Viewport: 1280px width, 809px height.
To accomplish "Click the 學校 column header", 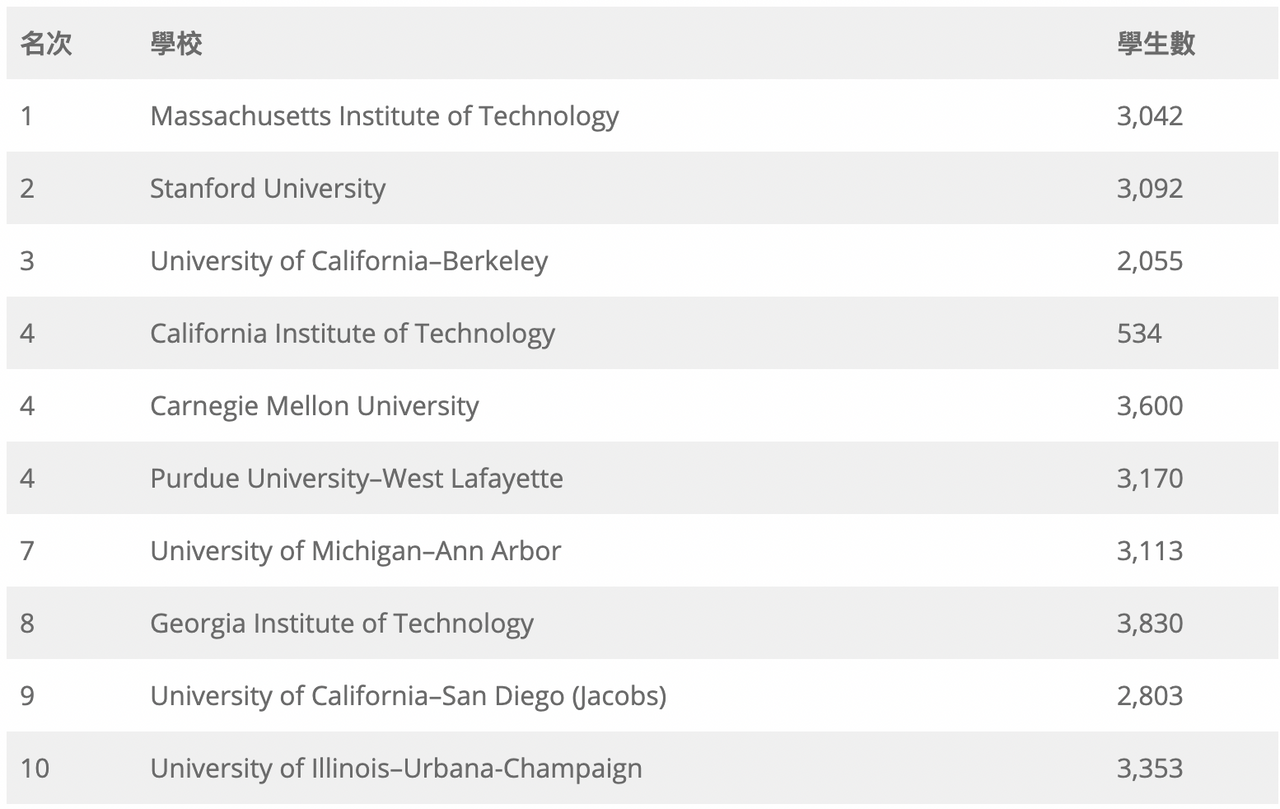I will [176, 43].
